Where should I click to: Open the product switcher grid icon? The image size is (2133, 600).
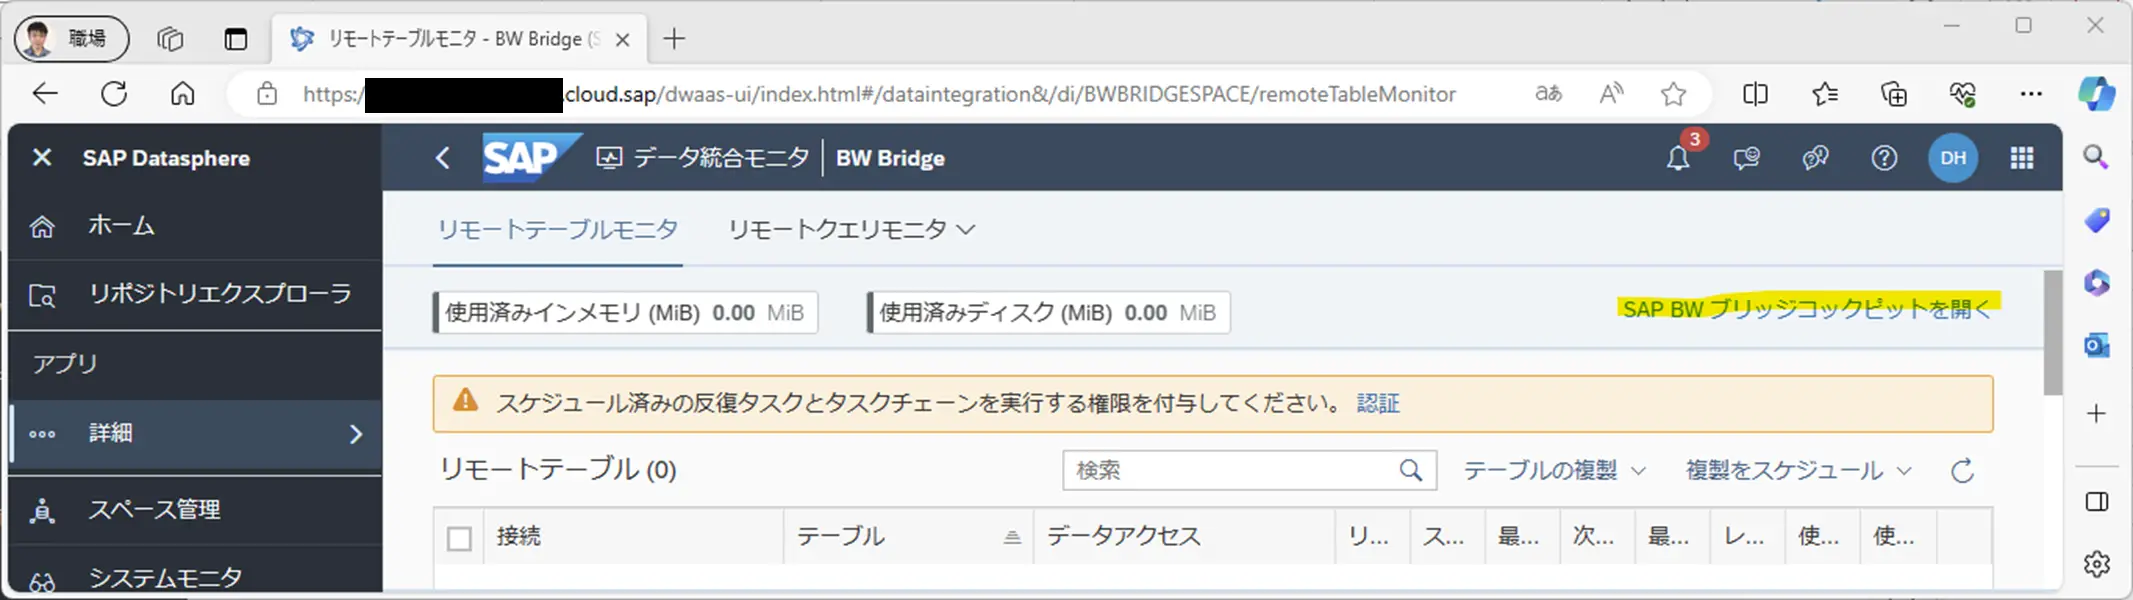point(2022,158)
